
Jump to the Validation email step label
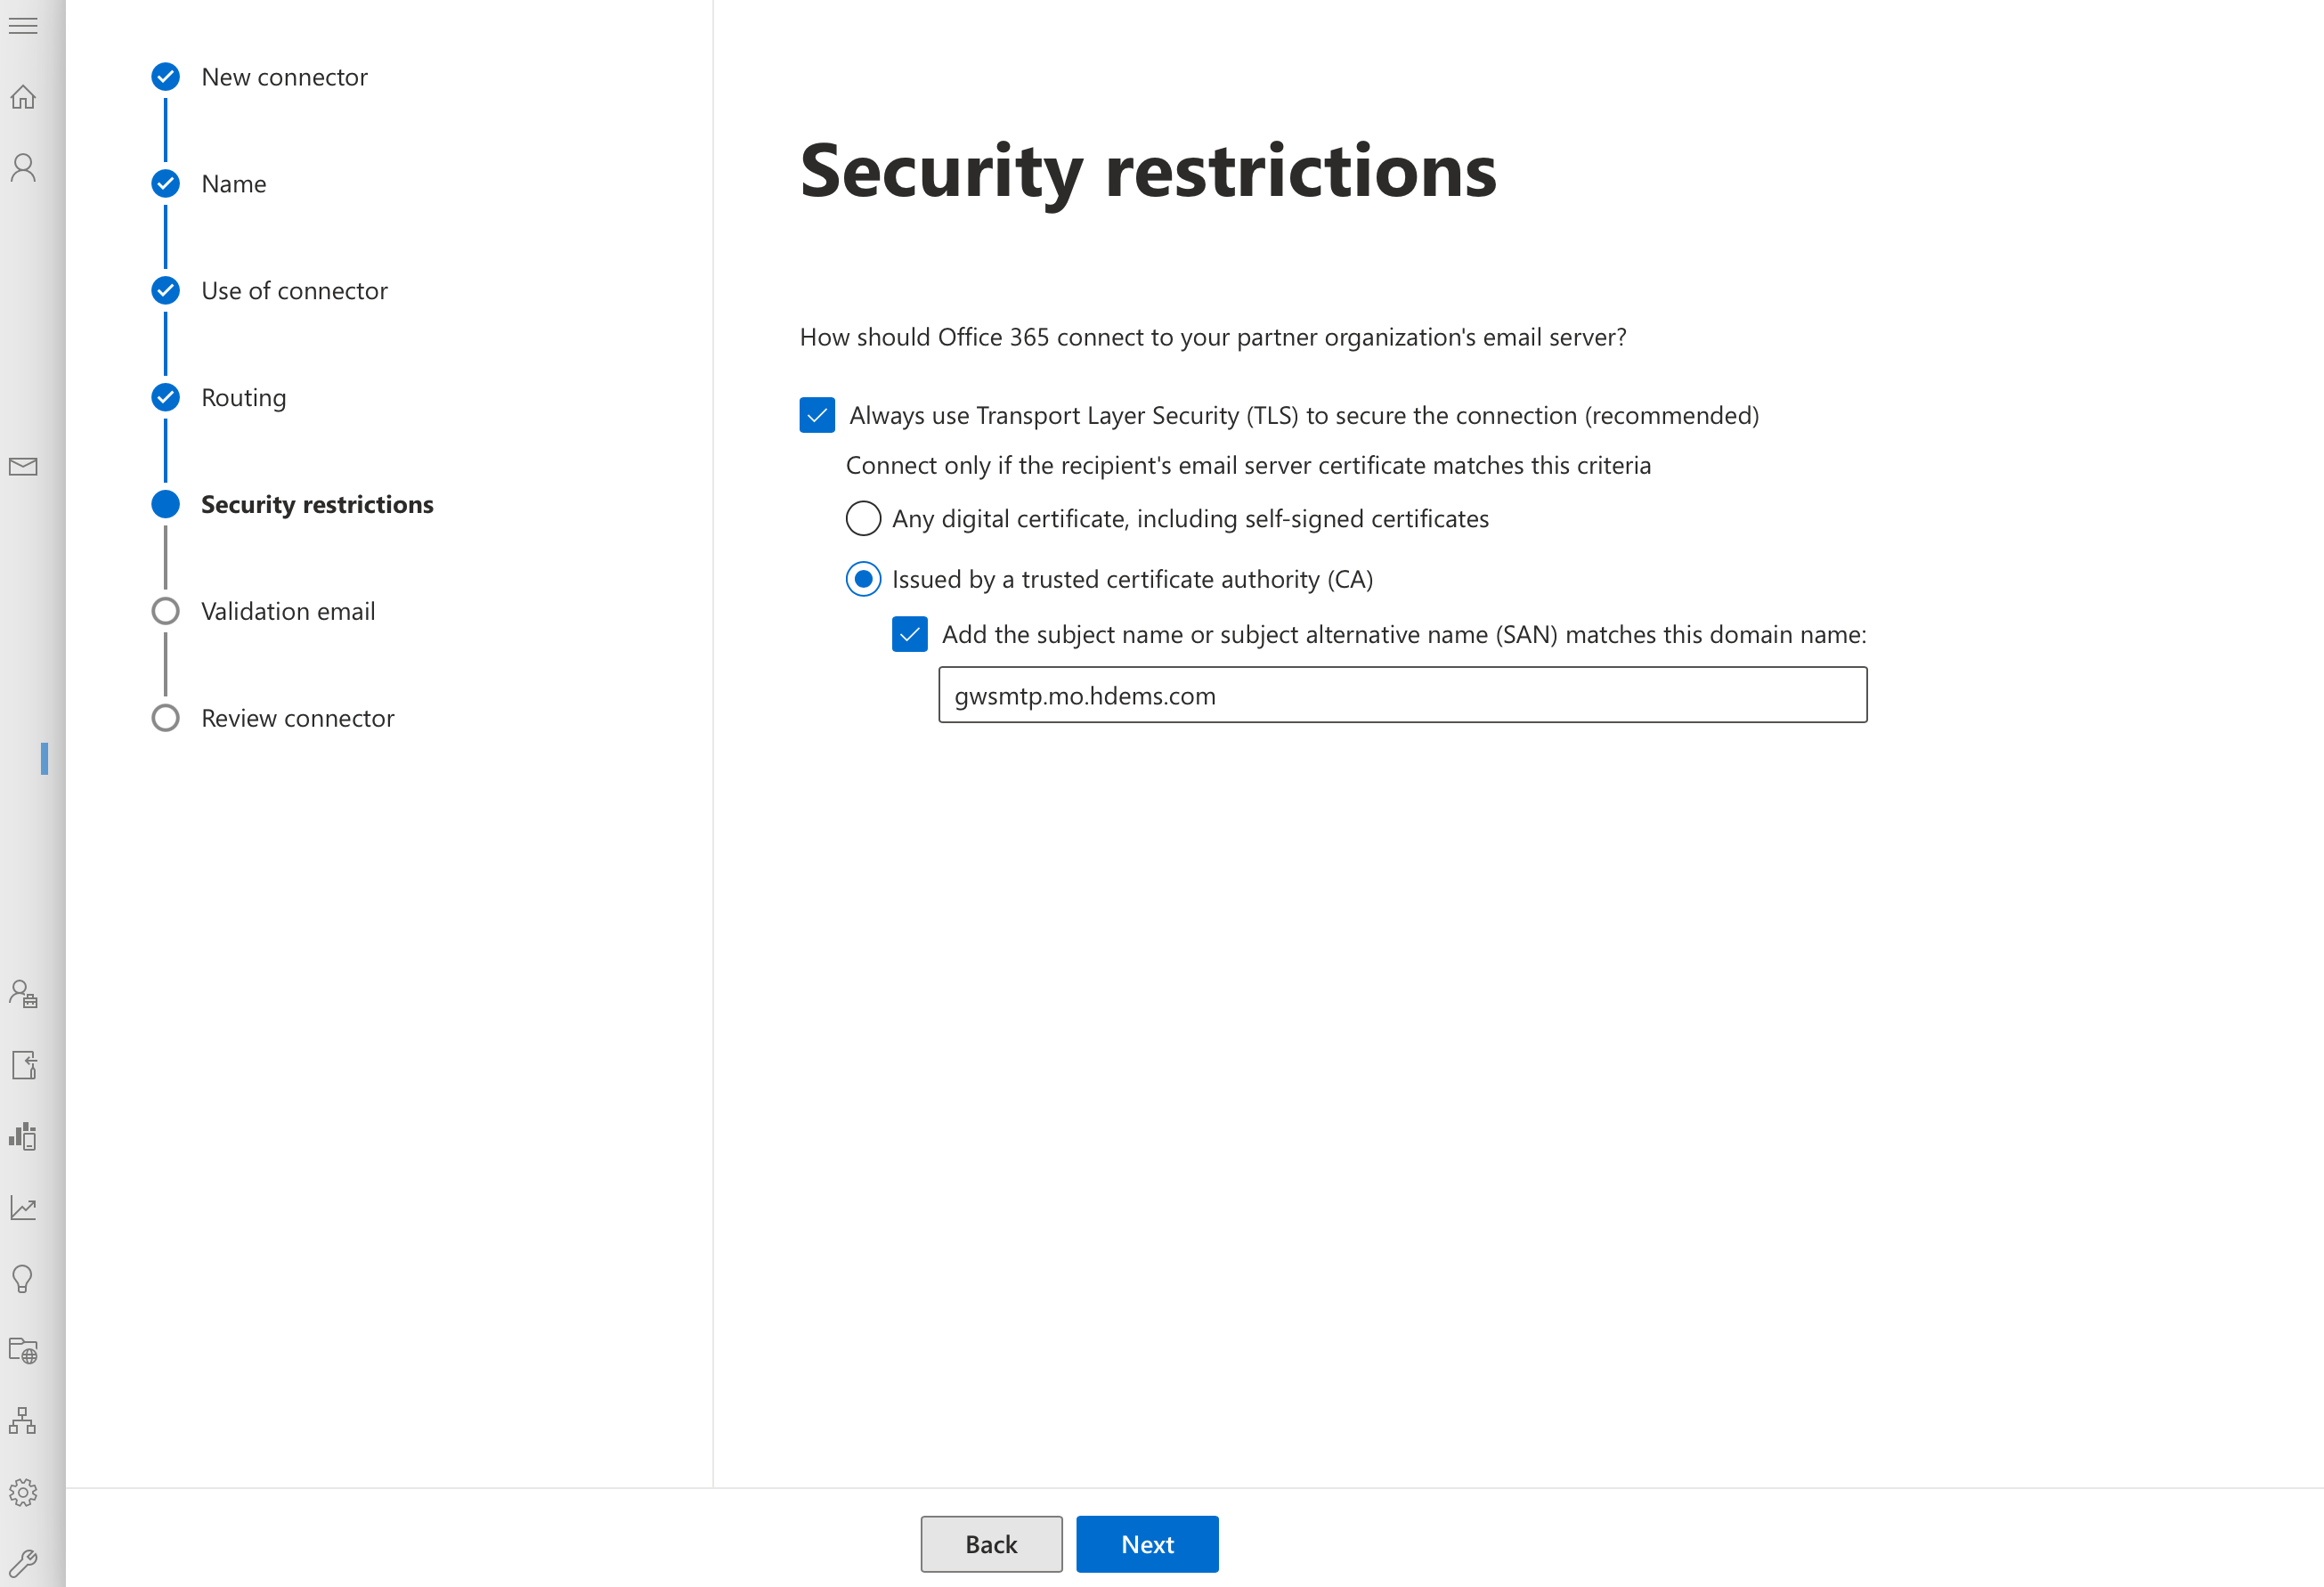(x=288, y=611)
